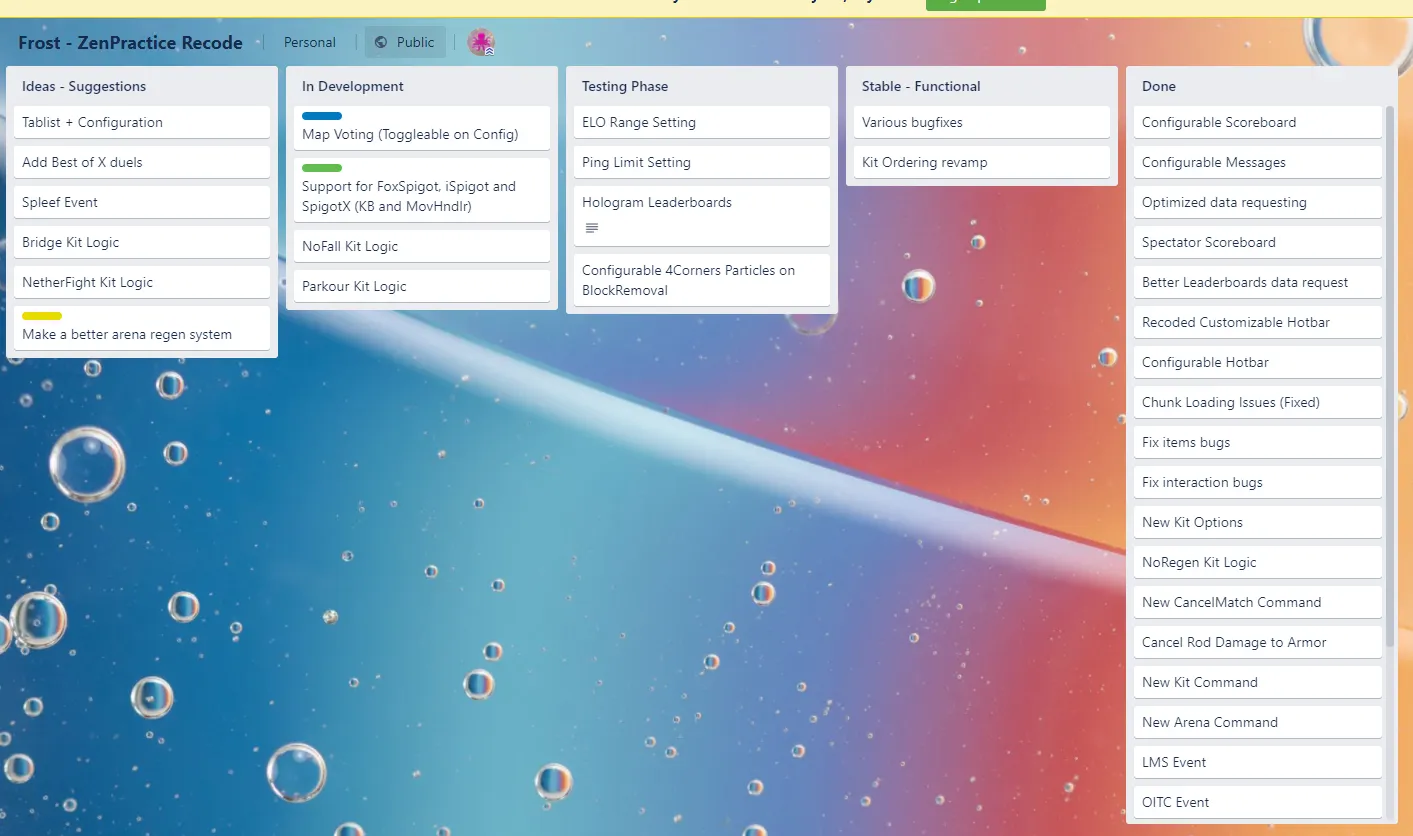The width and height of the screenshot is (1413, 836).
Task: Click the Done list scrollbar
Action: tap(1389, 400)
